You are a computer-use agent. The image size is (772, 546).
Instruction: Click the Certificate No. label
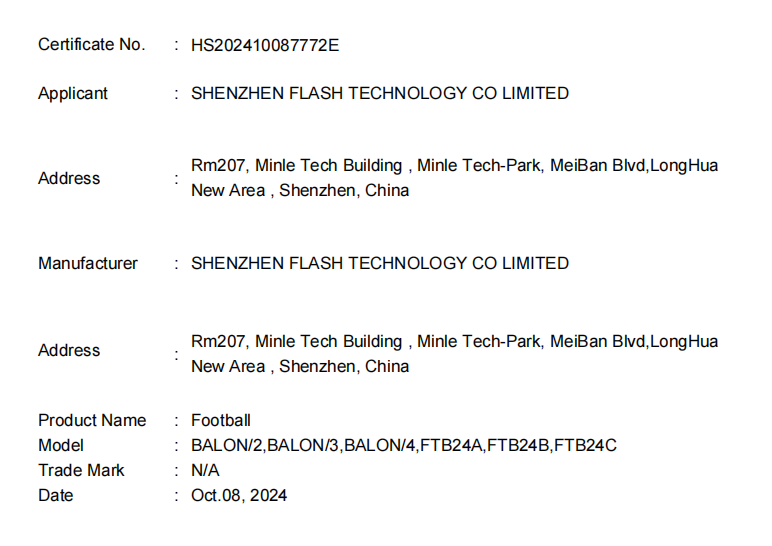(91, 44)
